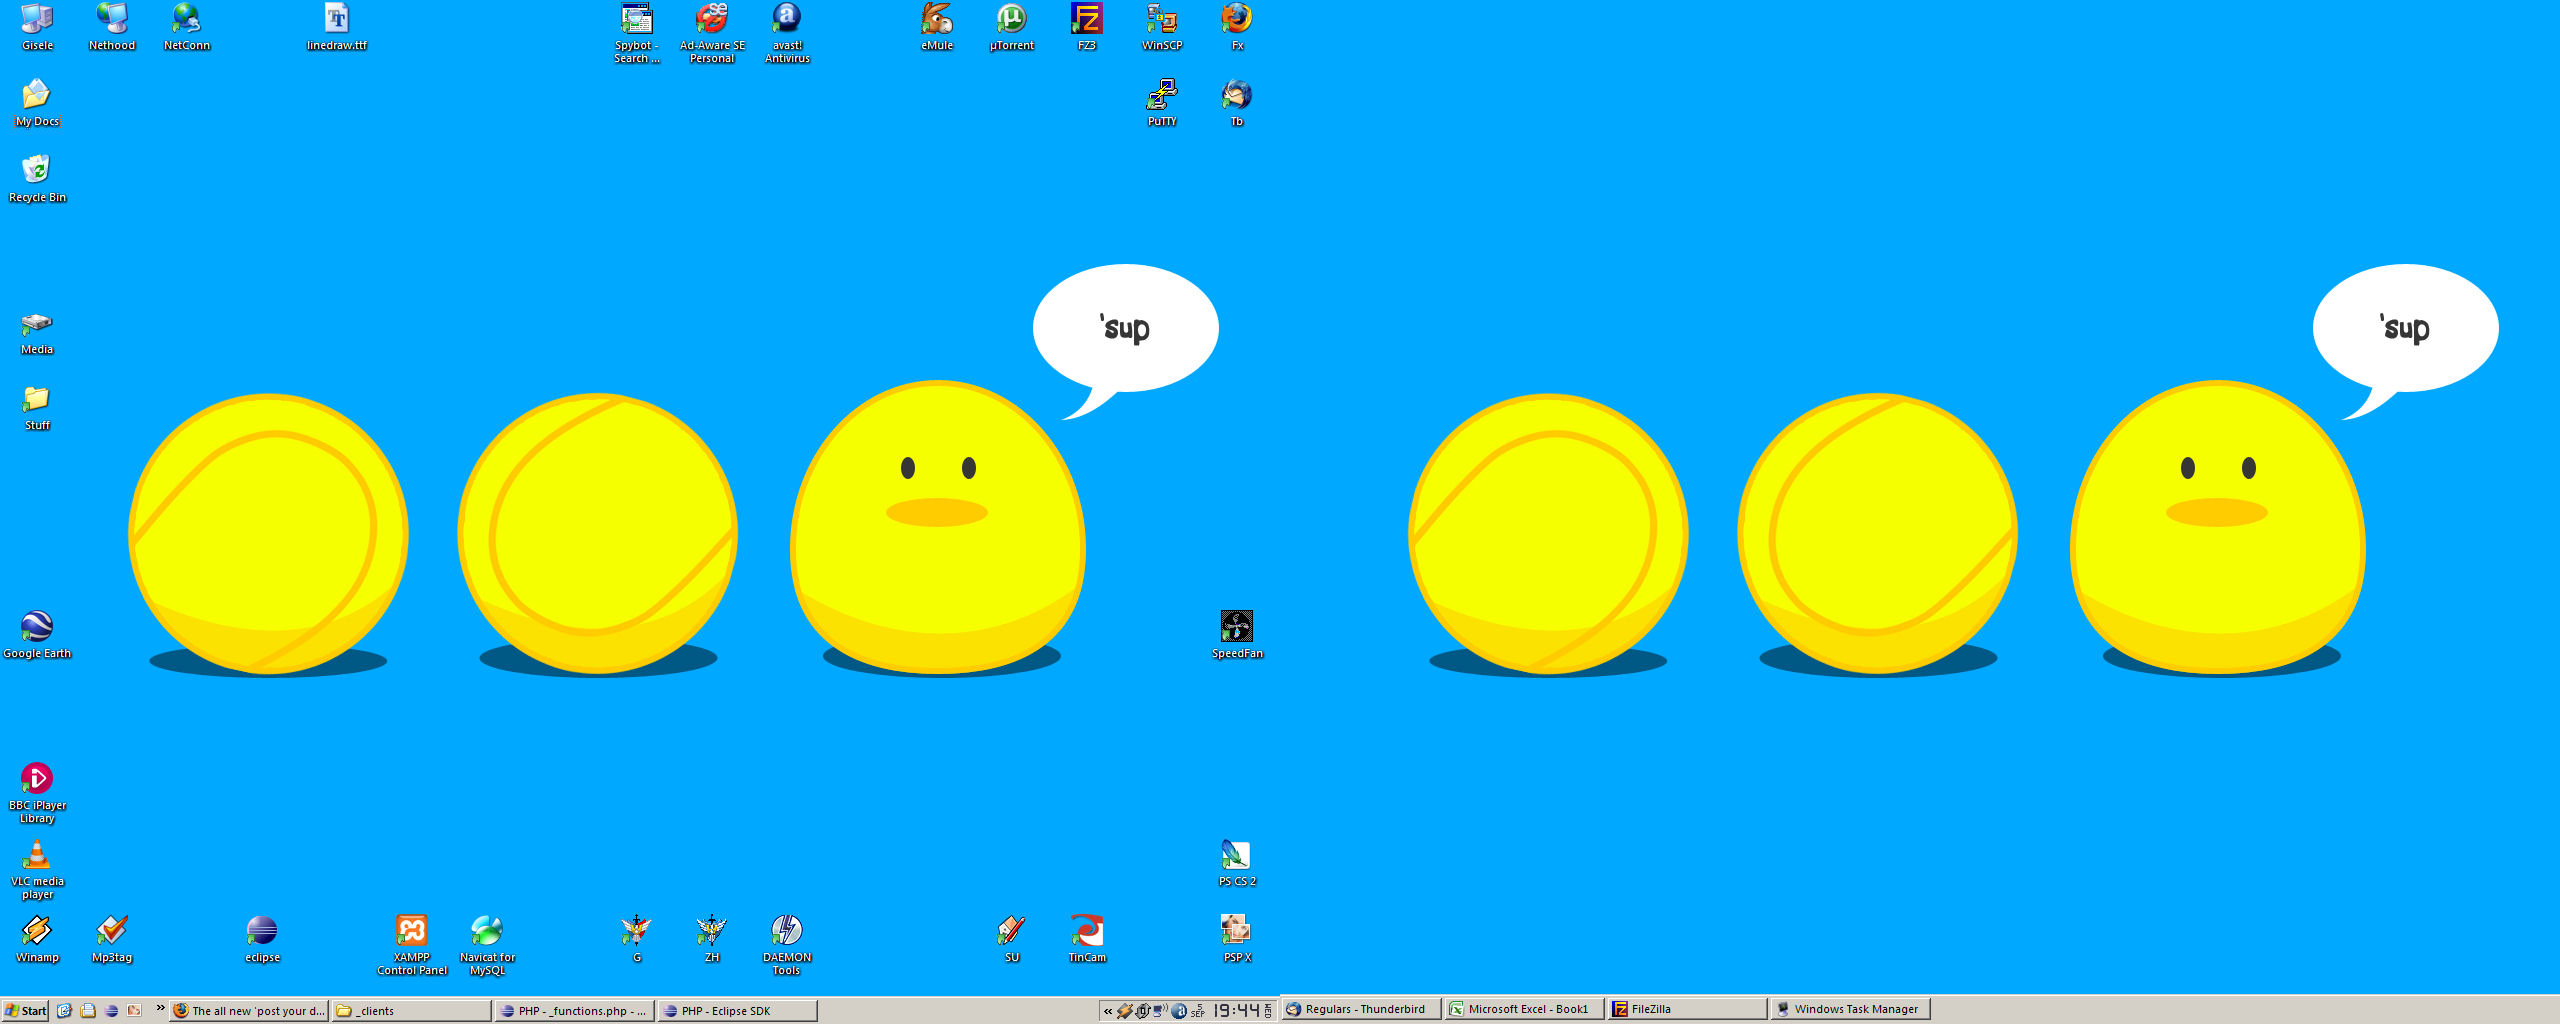Viewport: 2560px width, 1024px height.
Task: Show hidden system tray icons
Action: 1108,1011
